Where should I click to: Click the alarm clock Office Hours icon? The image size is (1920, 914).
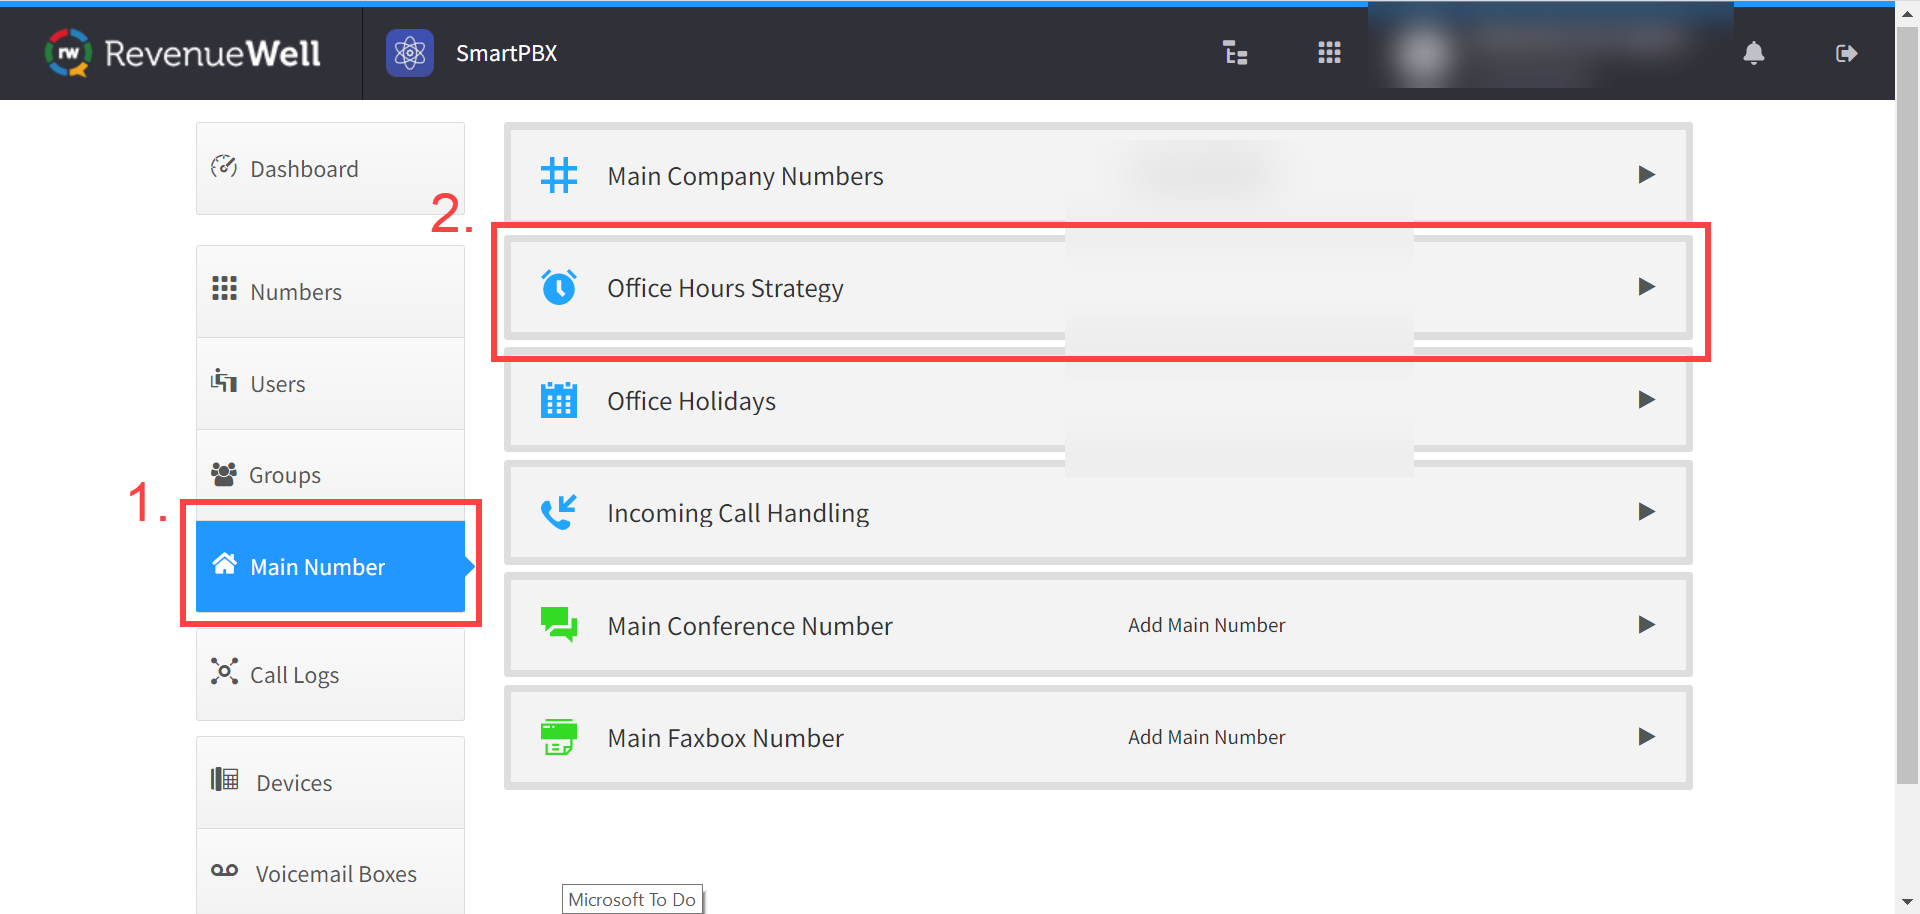[559, 287]
